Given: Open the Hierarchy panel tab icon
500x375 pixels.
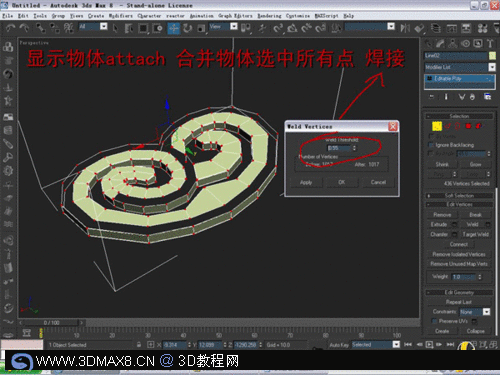Looking at the screenshot, I should click(x=453, y=43).
